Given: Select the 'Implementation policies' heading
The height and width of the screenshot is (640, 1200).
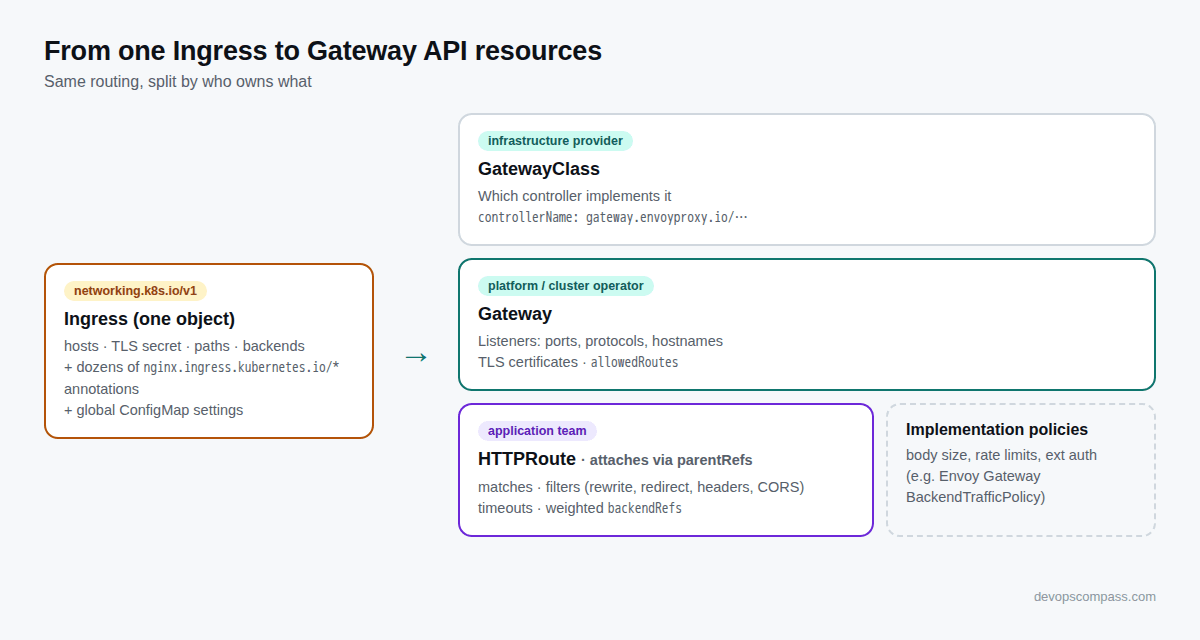Looking at the screenshot, I should pos(997,430).
